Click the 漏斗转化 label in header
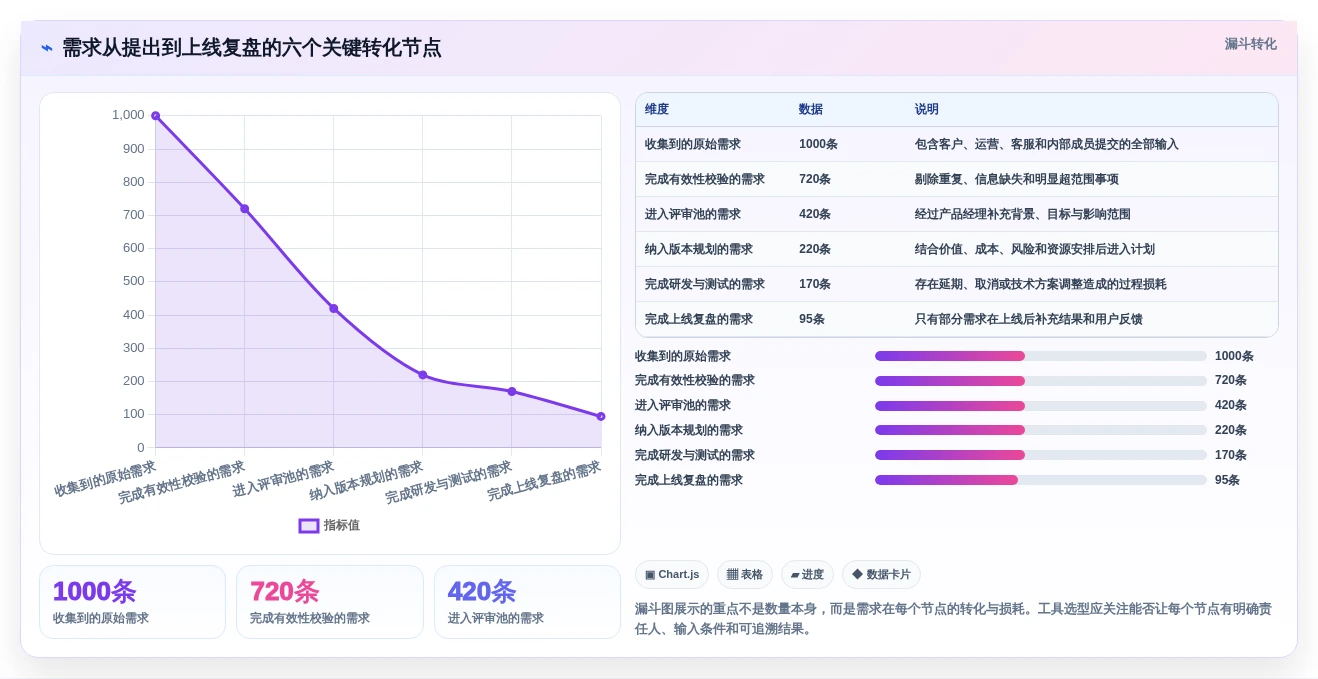 pos(1250,44)
